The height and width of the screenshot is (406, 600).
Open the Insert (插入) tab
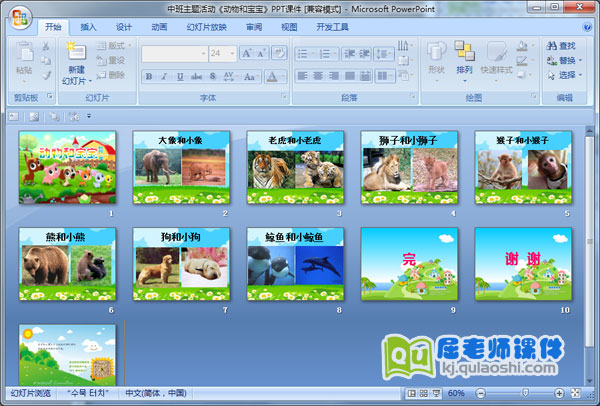tap(89, 27)
